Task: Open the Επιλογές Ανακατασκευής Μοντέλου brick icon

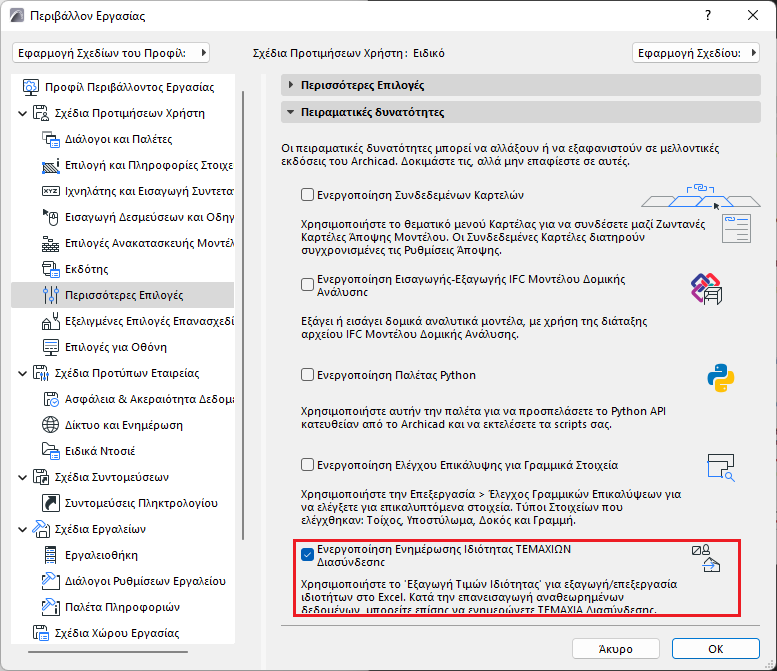Action: [x=51, y=243]
